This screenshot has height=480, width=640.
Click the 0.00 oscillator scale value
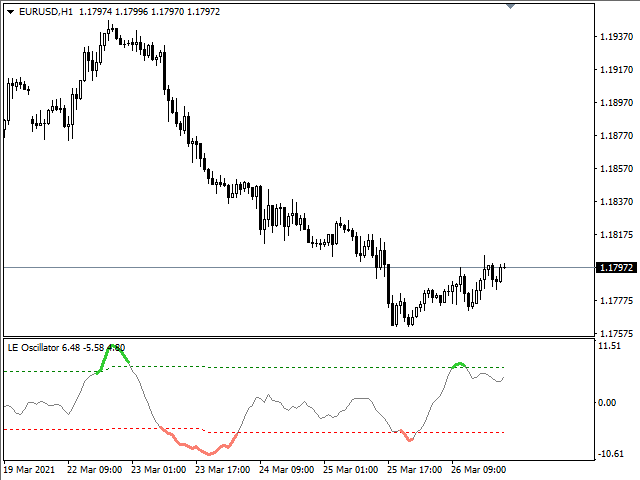point(607,403)
